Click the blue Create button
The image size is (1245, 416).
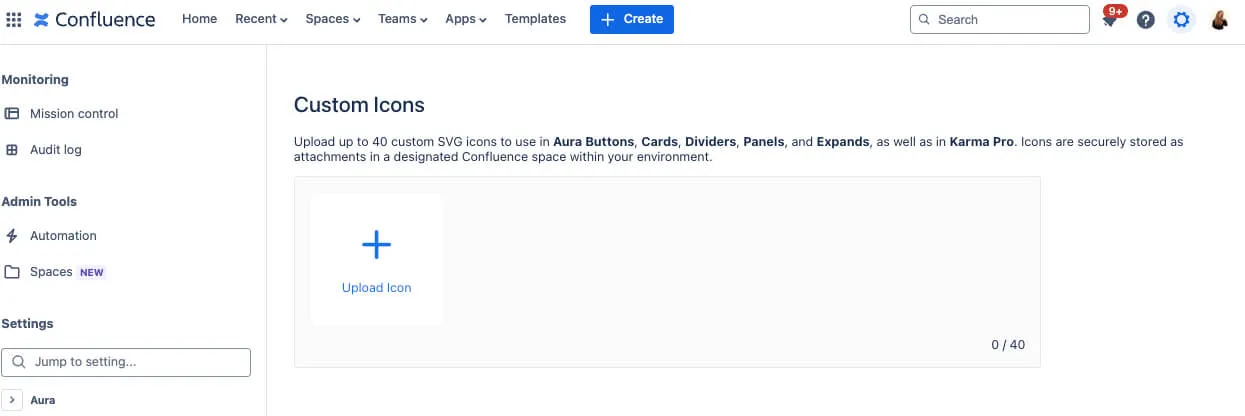pos(632,19)
